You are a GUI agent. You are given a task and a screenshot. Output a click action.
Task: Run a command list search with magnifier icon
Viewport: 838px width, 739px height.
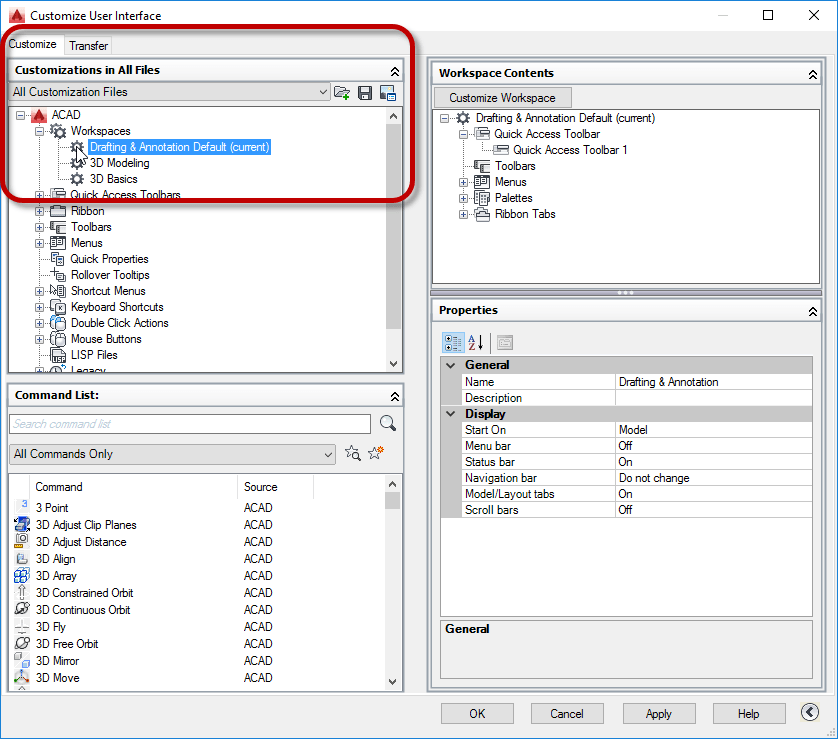click(x=386, y=423)
